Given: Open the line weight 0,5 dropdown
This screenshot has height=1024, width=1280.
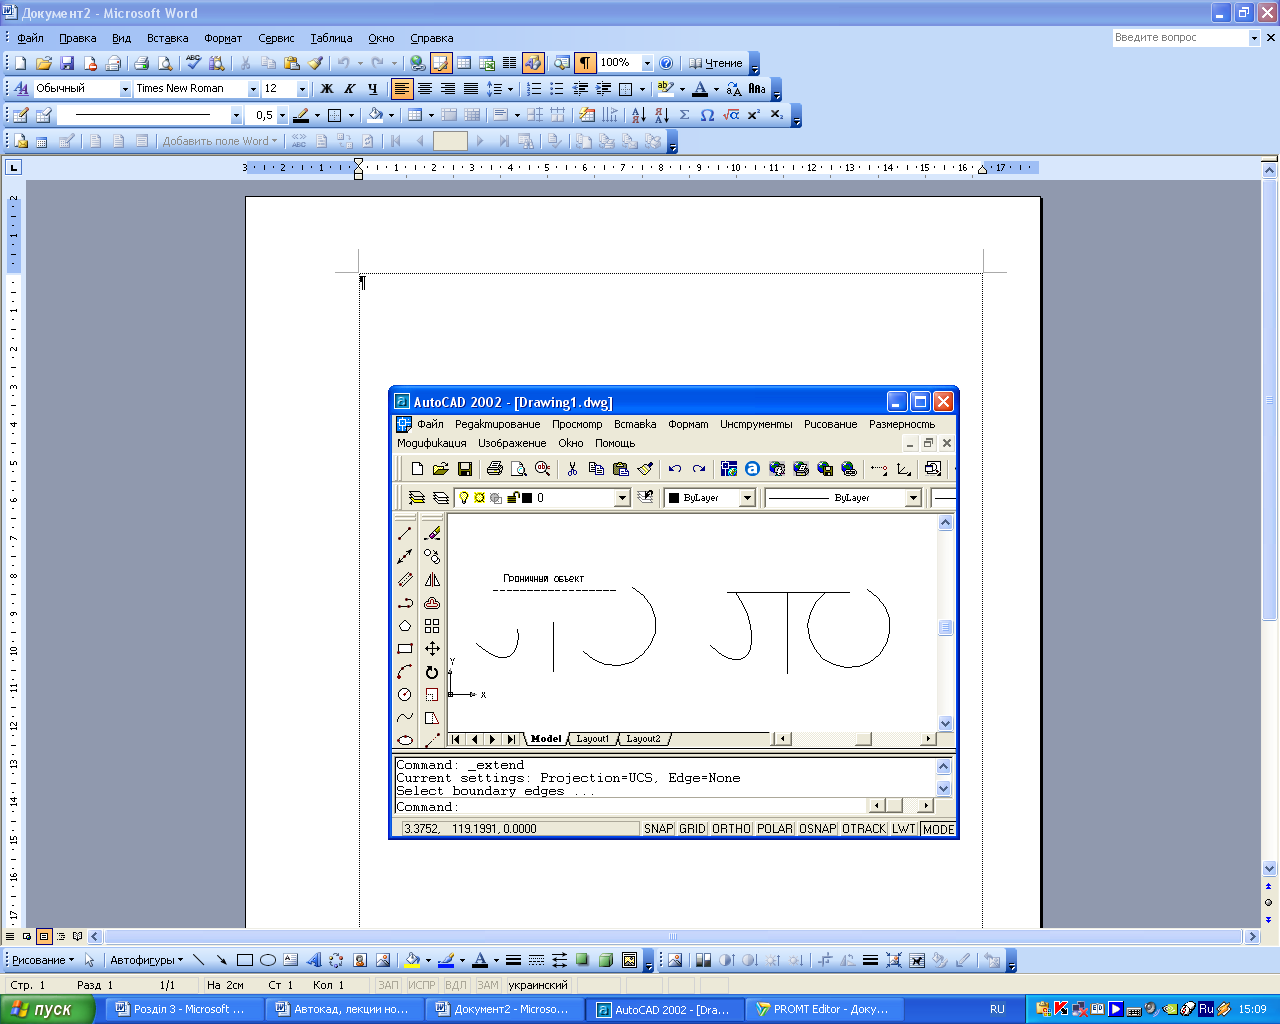Looking at the screenshot, I should (282, 115).
